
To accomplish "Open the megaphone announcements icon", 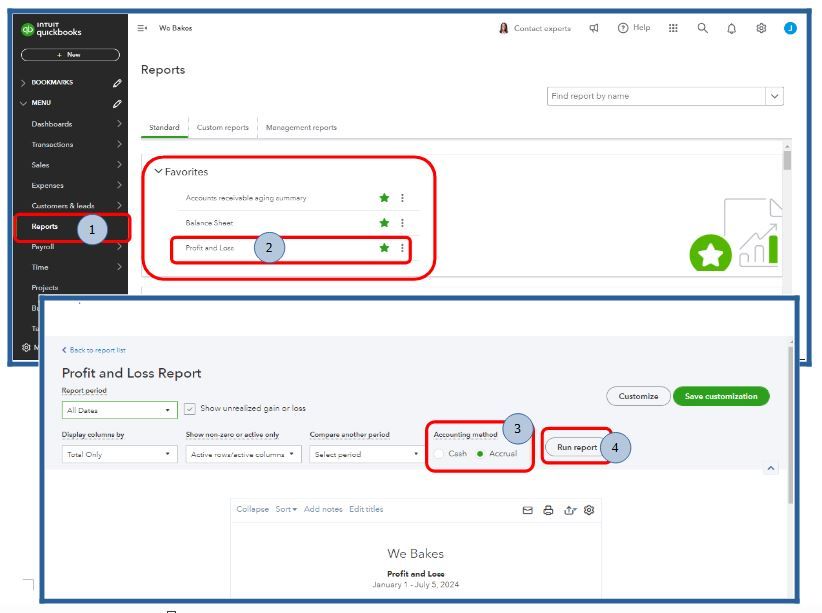I will (593, 28).
